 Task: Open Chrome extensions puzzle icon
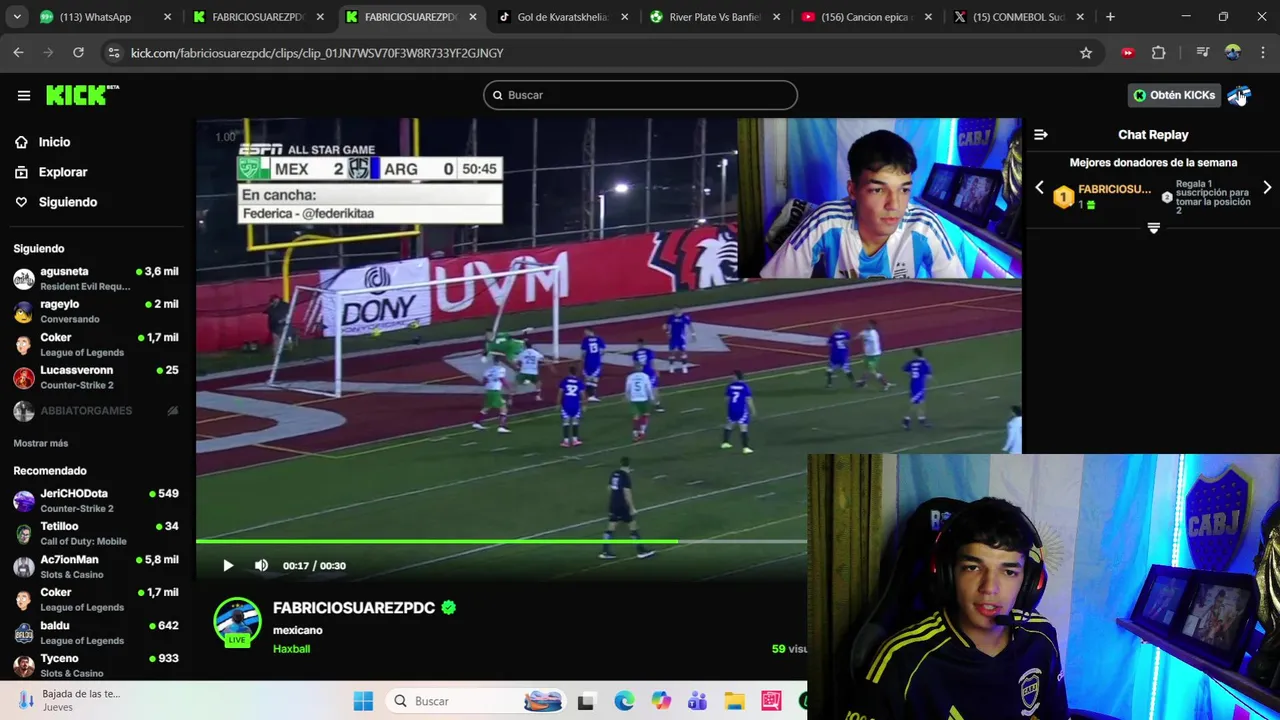point(1159,53)
